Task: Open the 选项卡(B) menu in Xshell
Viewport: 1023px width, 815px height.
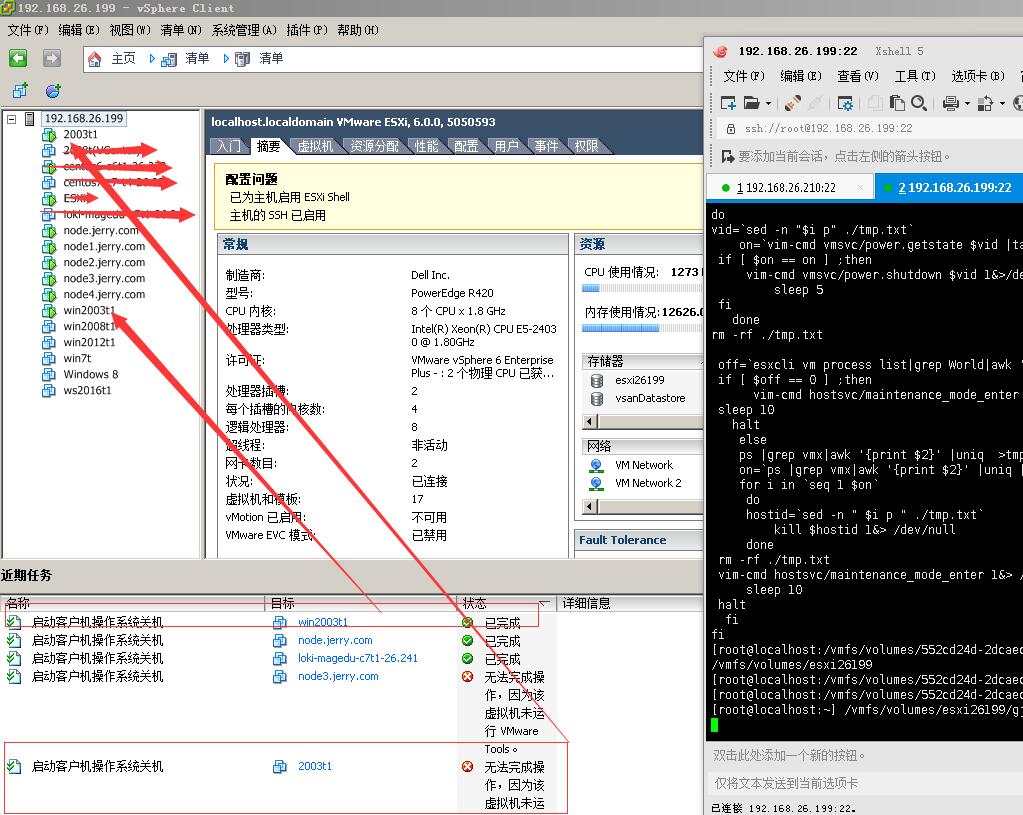Action: (977, 76)
